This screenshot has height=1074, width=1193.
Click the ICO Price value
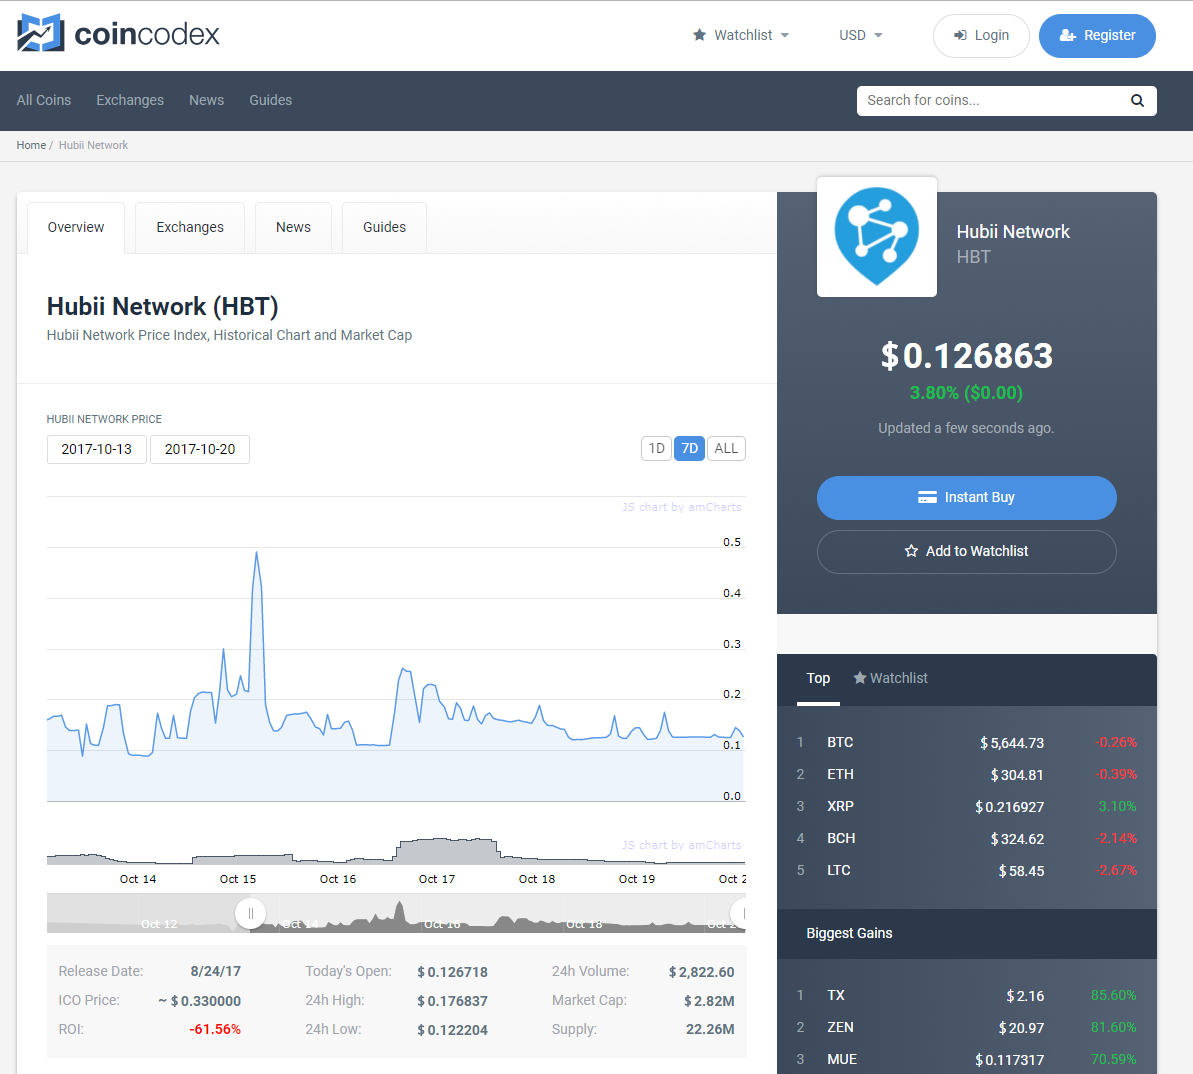pos(199,1001)
